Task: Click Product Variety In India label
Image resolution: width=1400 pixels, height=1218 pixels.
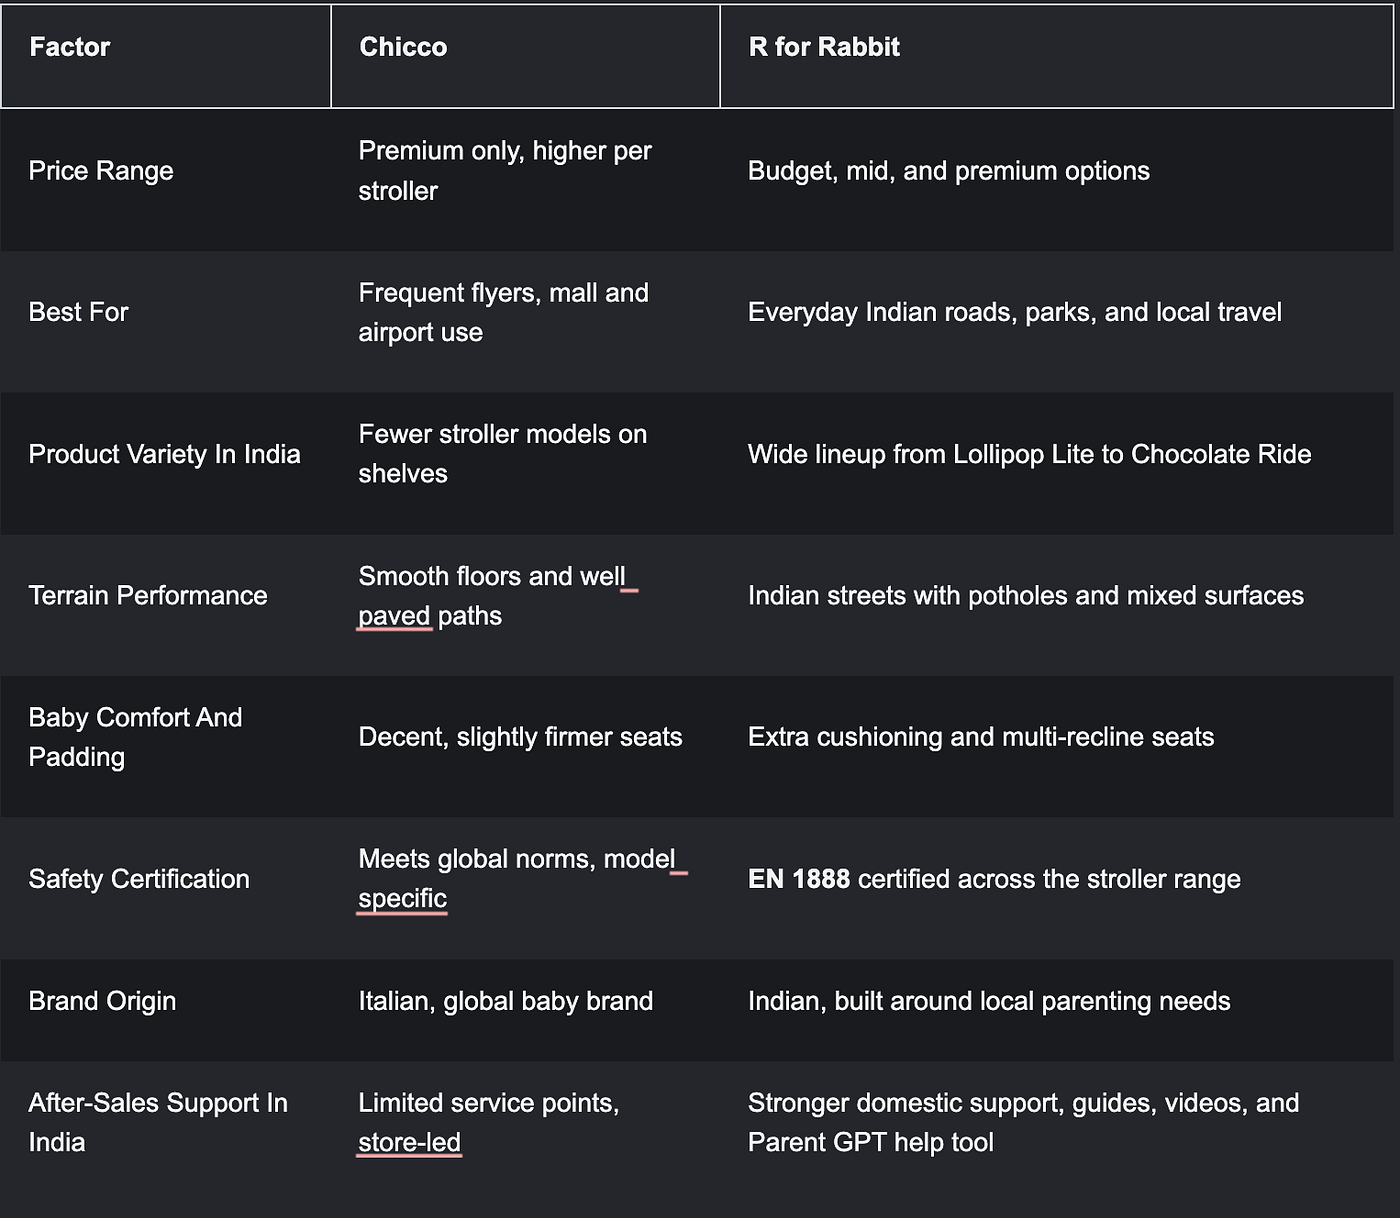Action: click(x=164, y=454)
